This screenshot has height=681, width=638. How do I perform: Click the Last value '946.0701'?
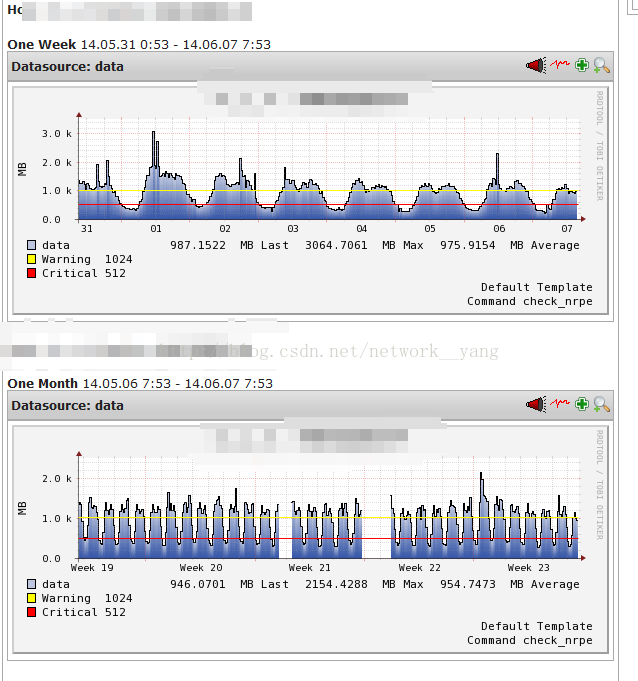[198, 584]
